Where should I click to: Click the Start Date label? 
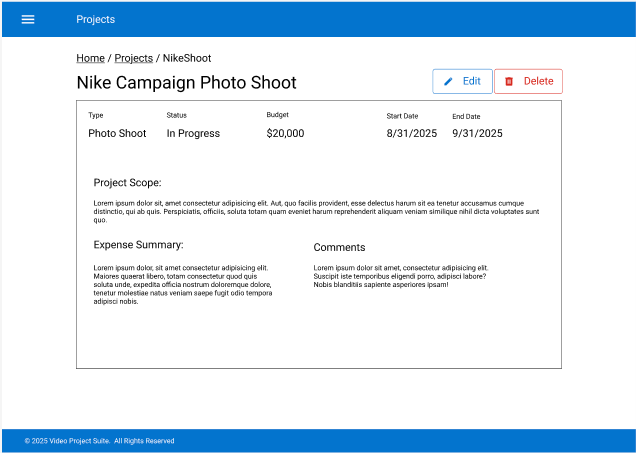tap(402, 116)
